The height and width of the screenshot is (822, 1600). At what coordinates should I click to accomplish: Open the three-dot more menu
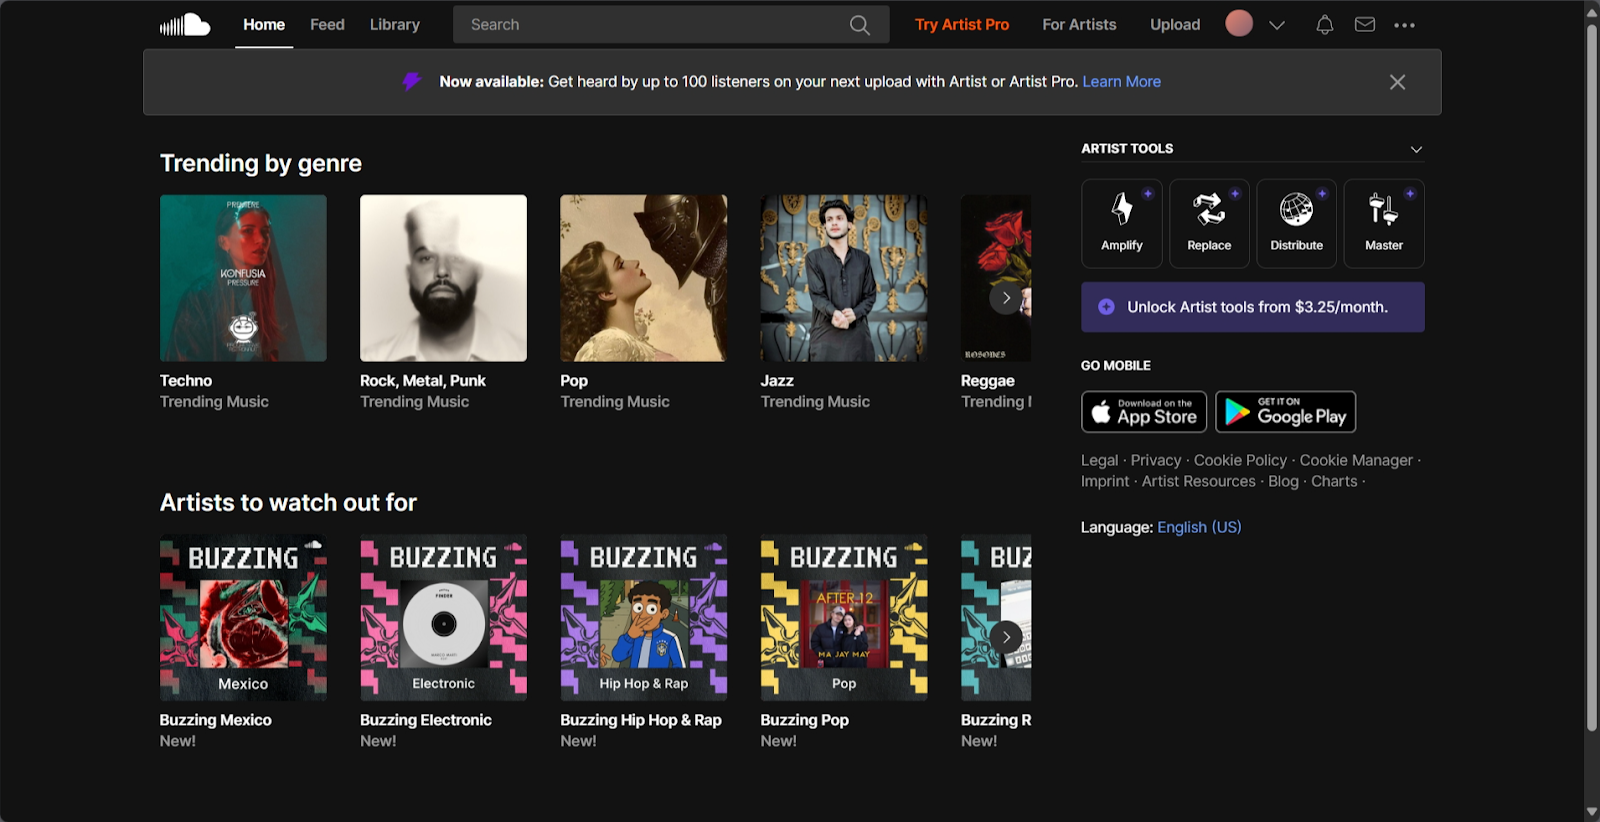pos(1404,25)
